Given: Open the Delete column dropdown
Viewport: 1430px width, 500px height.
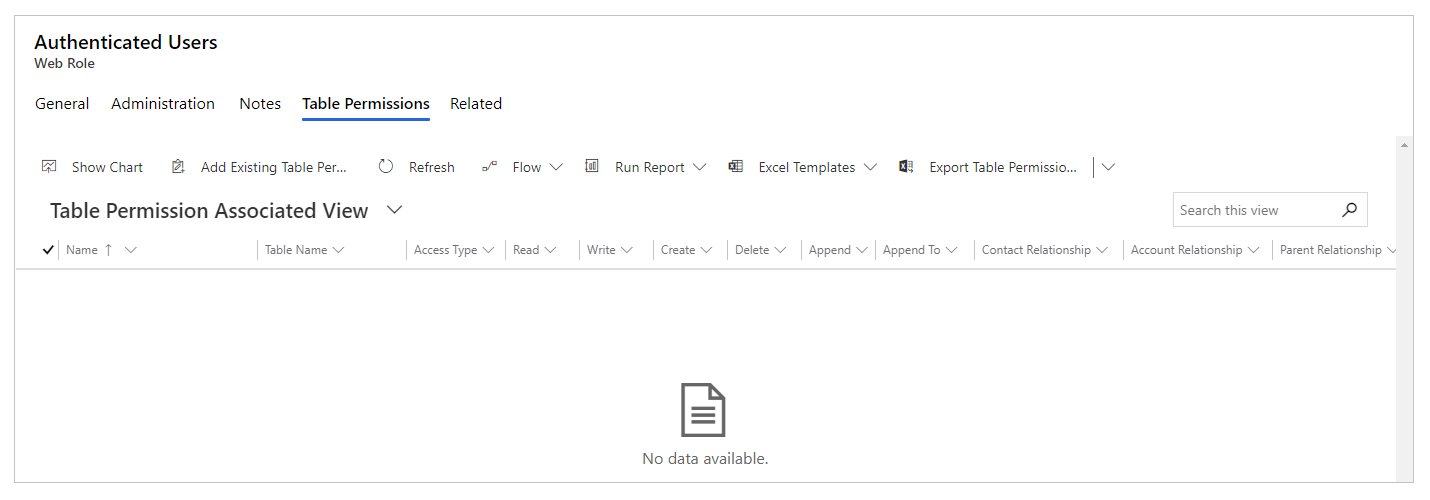Looking at the screenshot, I should coord(780,250).
